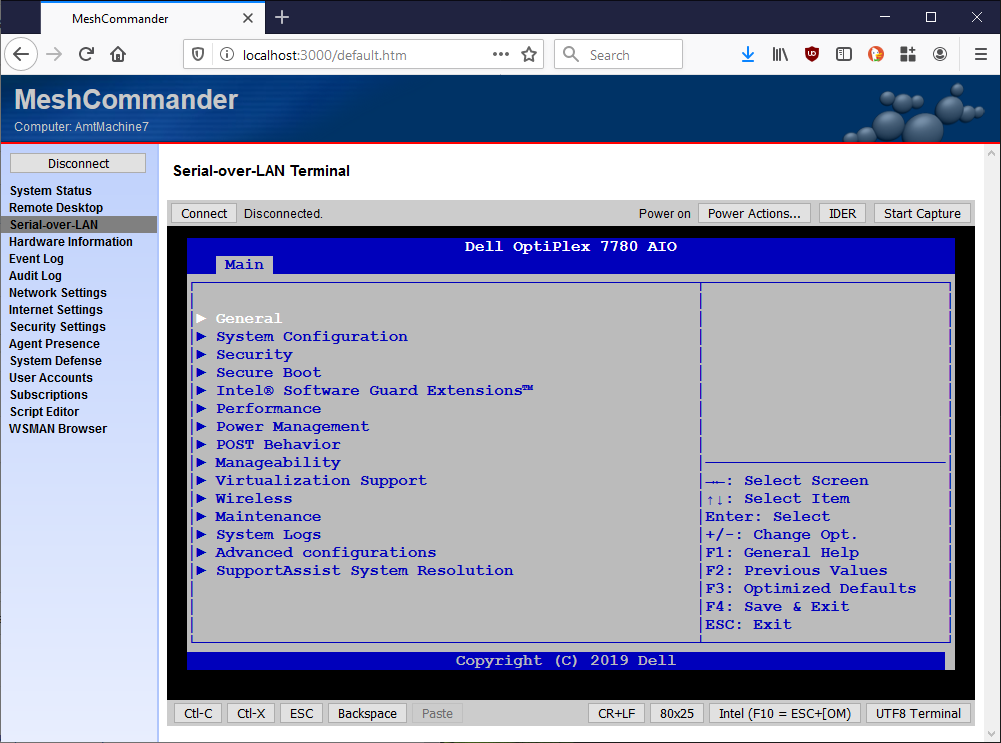The height and width of the screenshot is (743, 1001).
Task: Select Maintenance in BIOS menu
Action: point(268,516)
